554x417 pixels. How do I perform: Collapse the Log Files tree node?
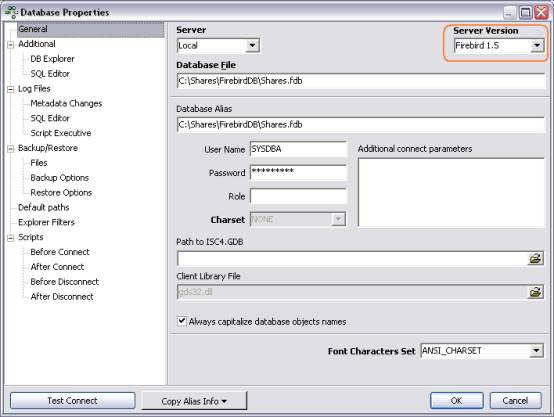click(11, 89)
